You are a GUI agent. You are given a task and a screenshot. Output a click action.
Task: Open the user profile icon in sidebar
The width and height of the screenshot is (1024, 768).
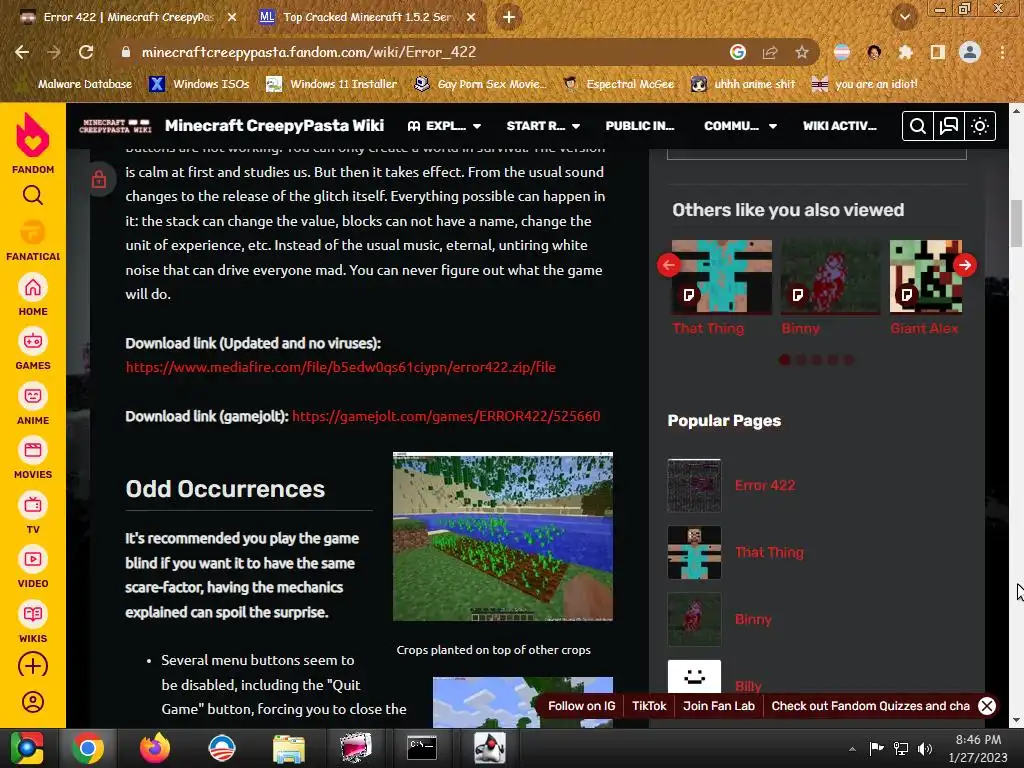tap(33, 702)
